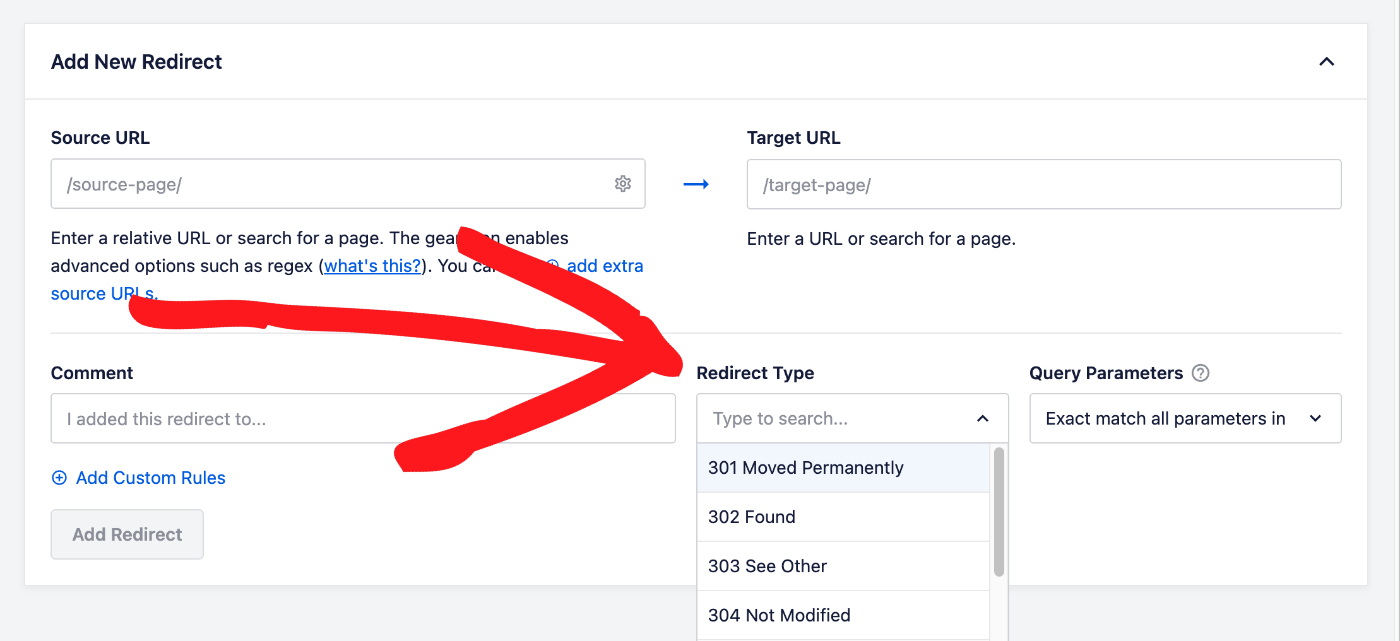Click the Redirect Type search box
Screen dimensions: 1400x641
pos(835,419)
